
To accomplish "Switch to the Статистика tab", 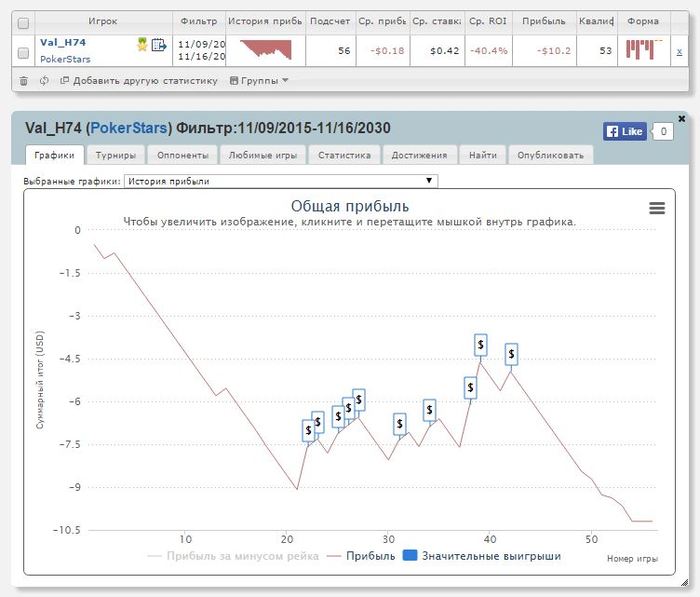I will point(344,155).
